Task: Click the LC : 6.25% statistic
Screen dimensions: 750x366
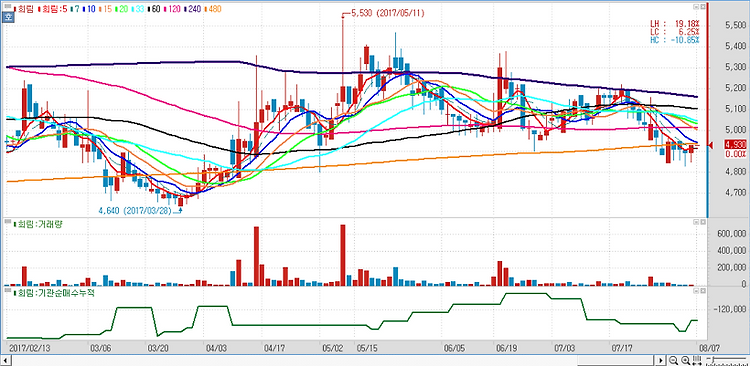Action: tap(674, 32)
